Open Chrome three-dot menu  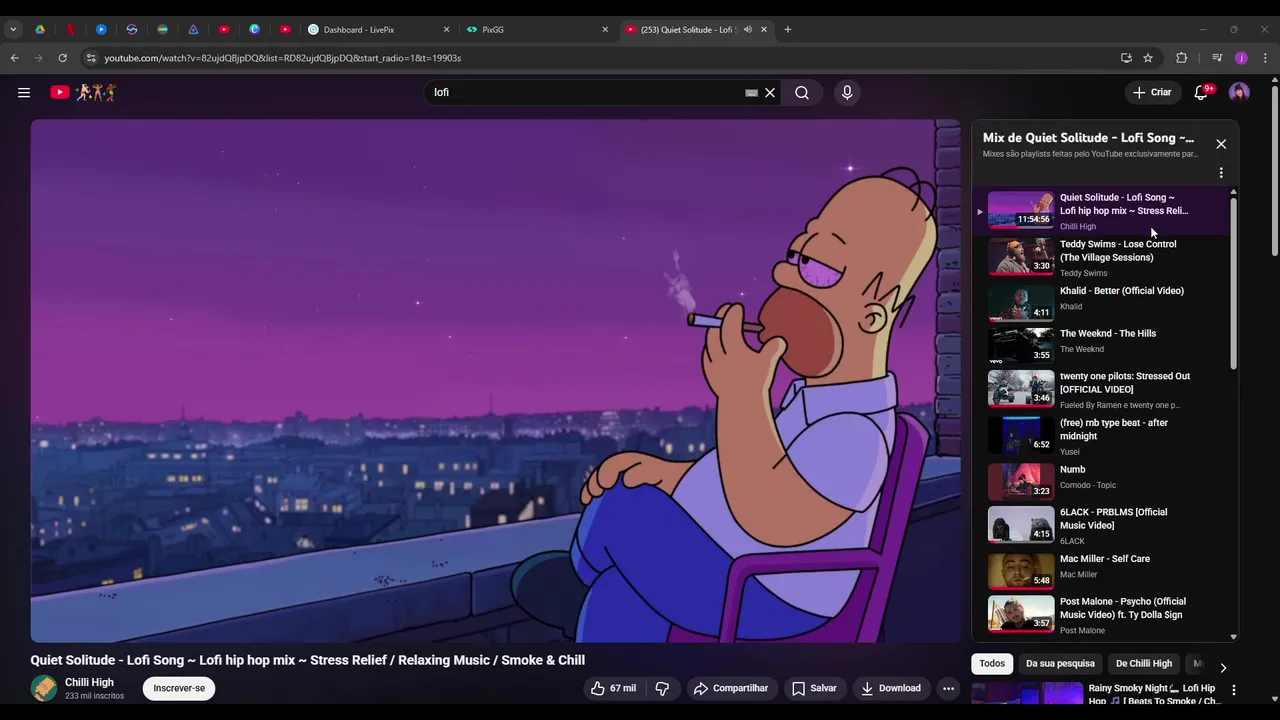point(1265,58)
